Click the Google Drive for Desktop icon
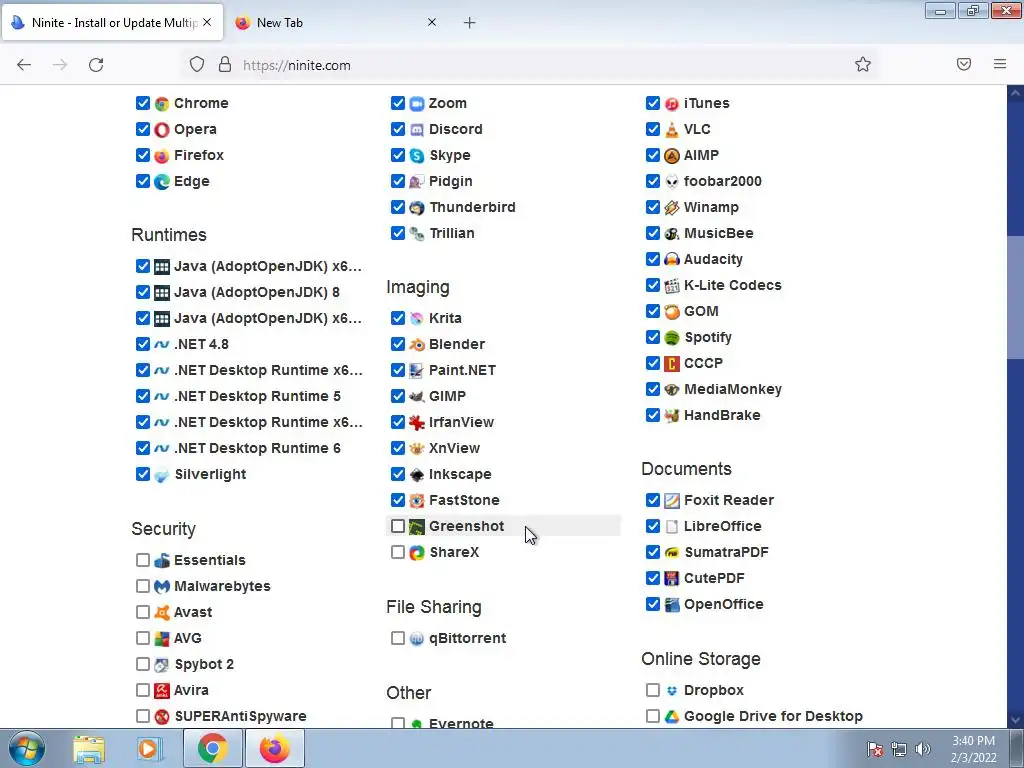This screenshot has height=768, width=1024. [672, 716]
